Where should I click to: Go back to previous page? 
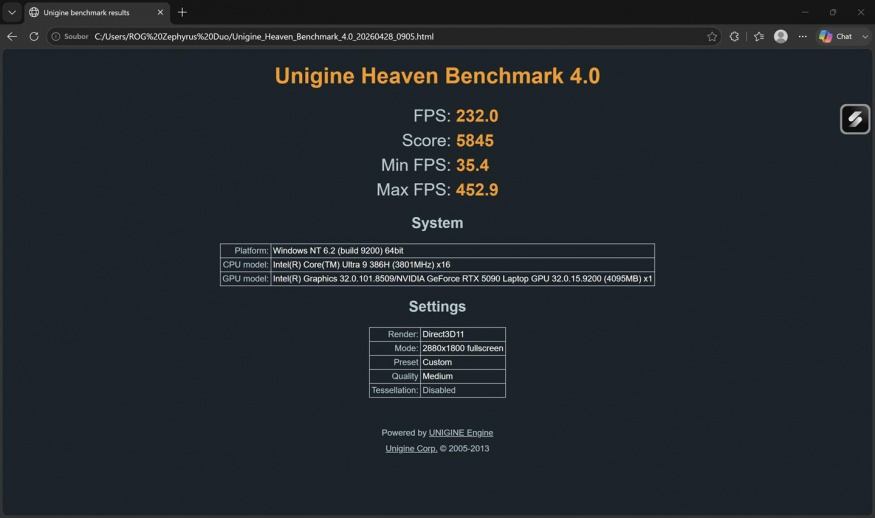click(12, 36)
